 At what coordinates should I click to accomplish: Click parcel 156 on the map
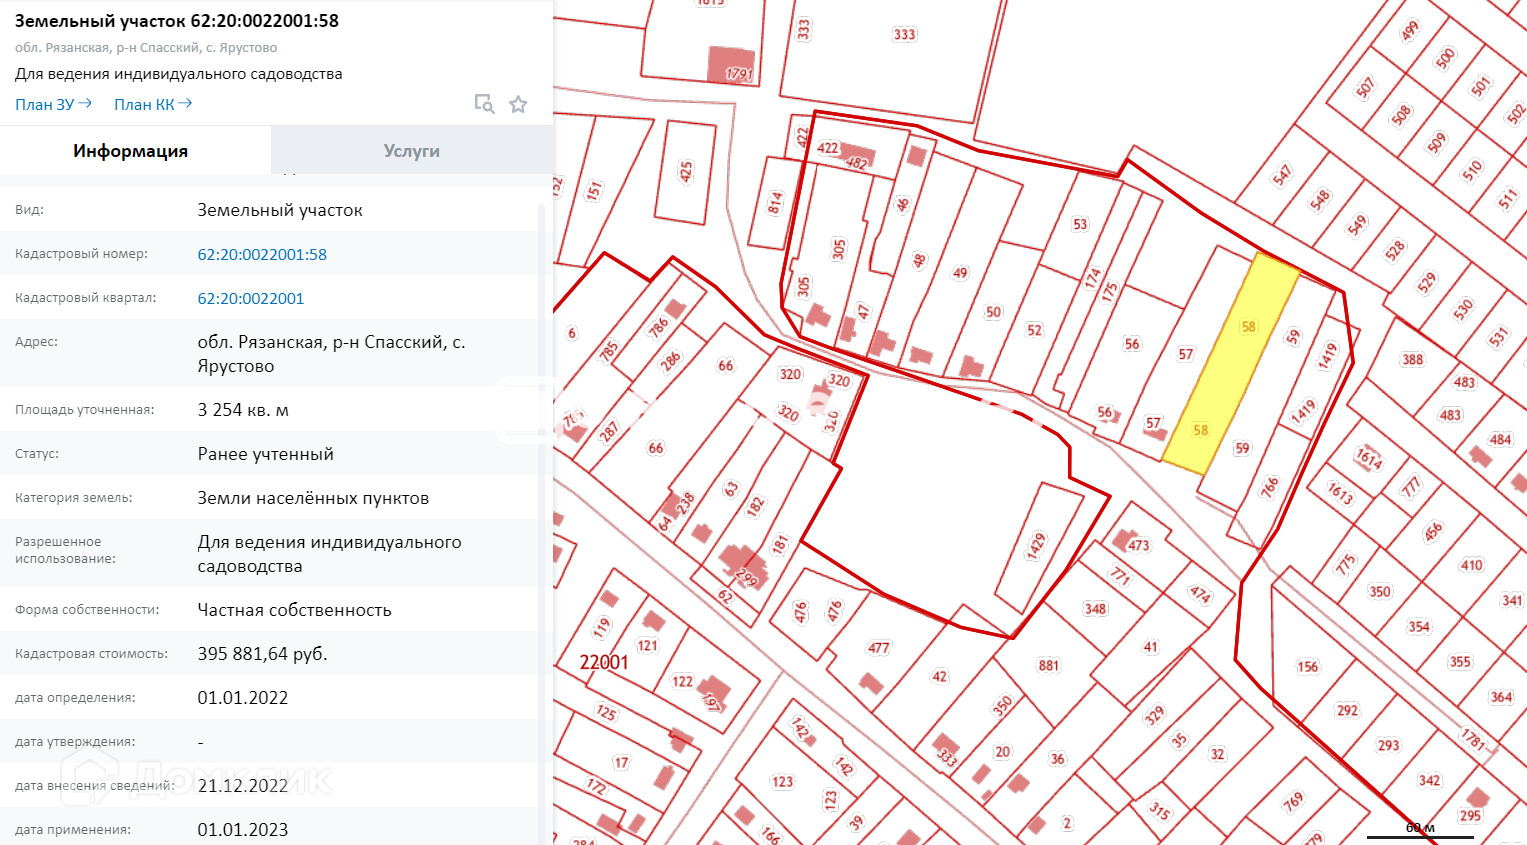(x=1308, y=667)
